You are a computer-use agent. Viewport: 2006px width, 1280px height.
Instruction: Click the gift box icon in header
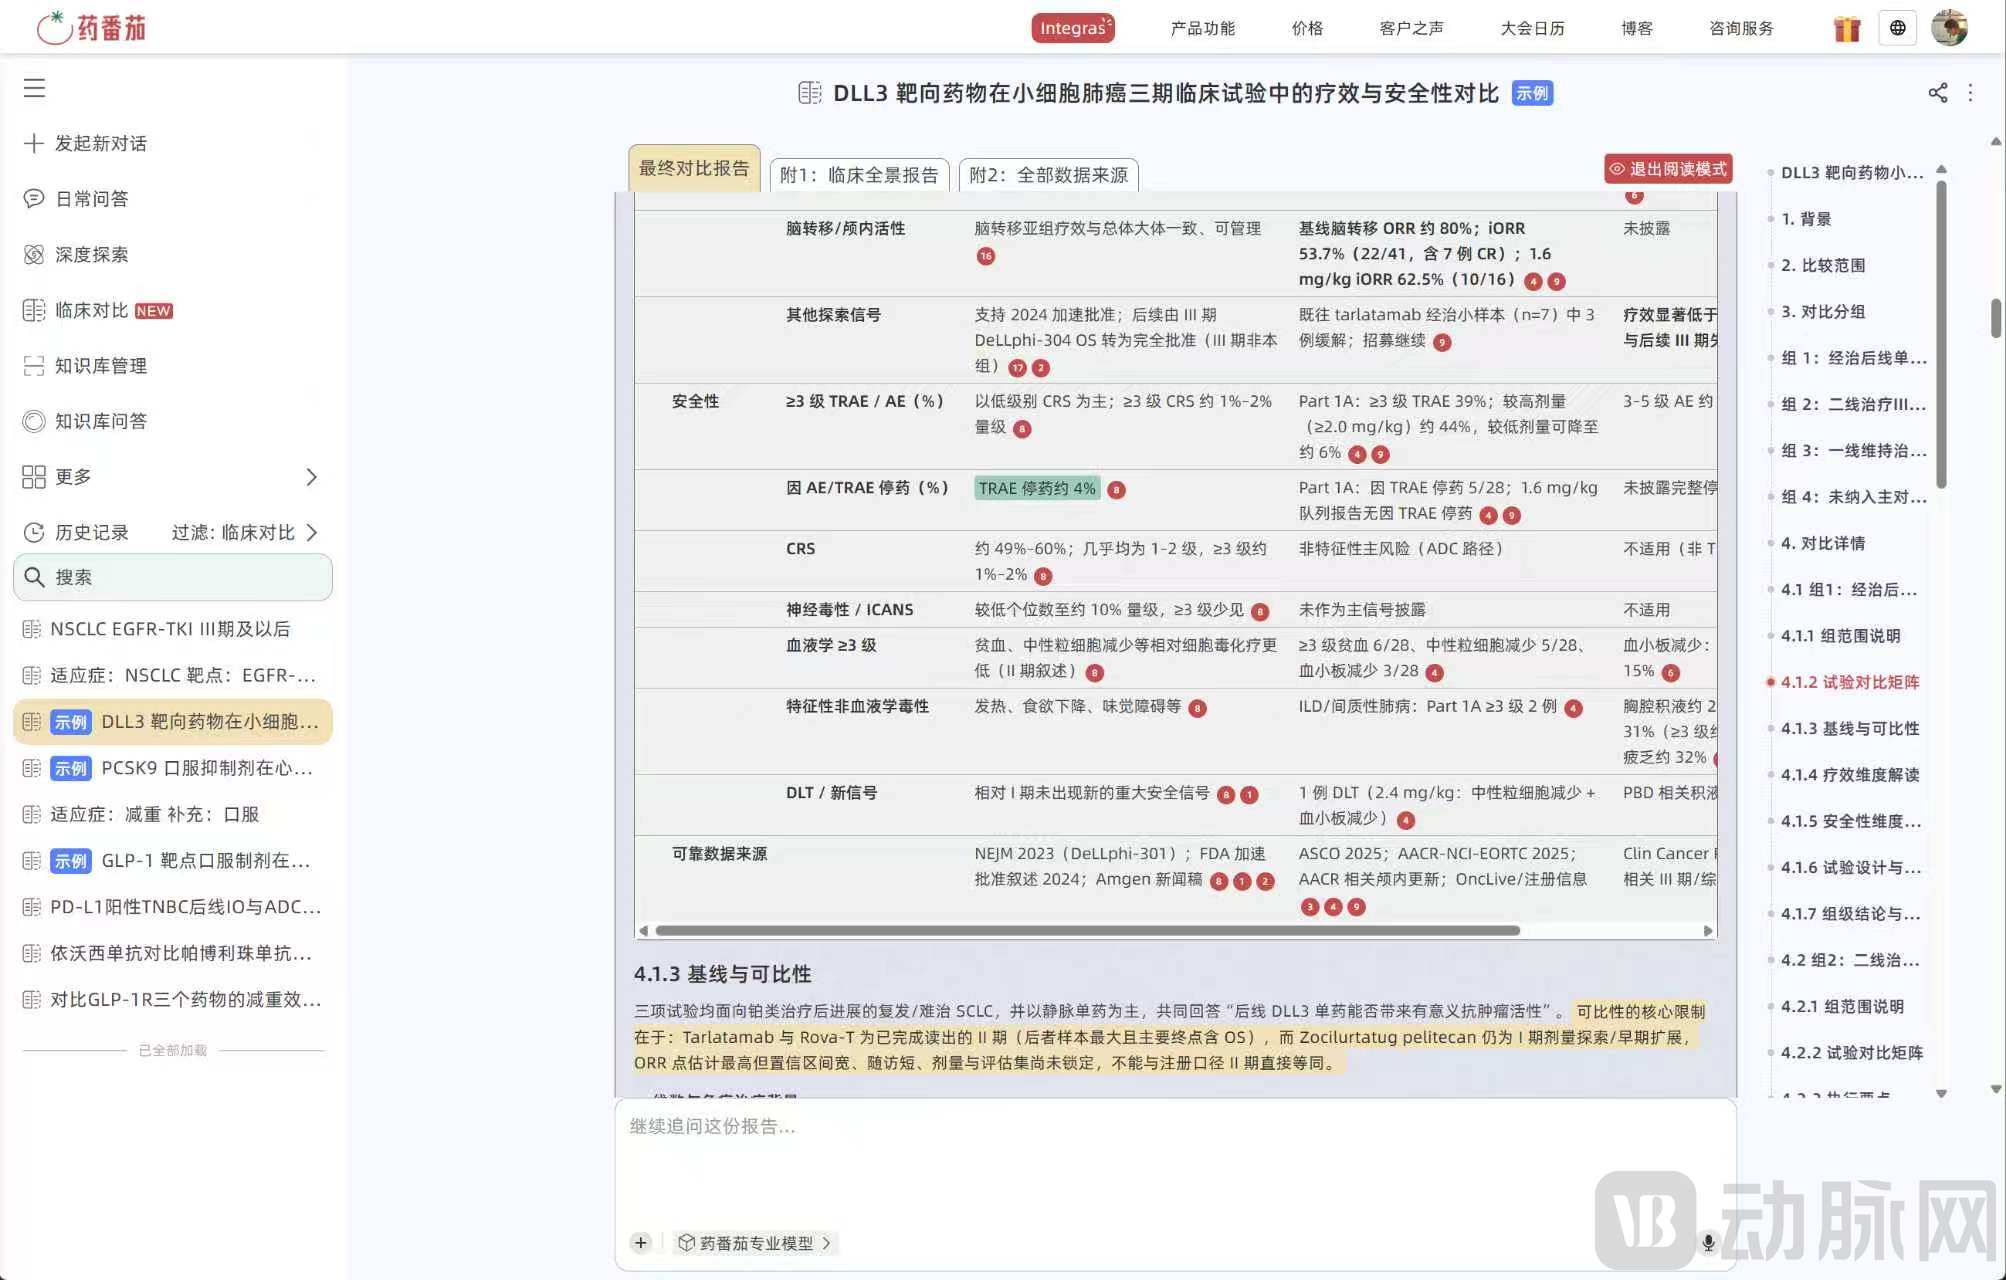[x=1847, y=28]
